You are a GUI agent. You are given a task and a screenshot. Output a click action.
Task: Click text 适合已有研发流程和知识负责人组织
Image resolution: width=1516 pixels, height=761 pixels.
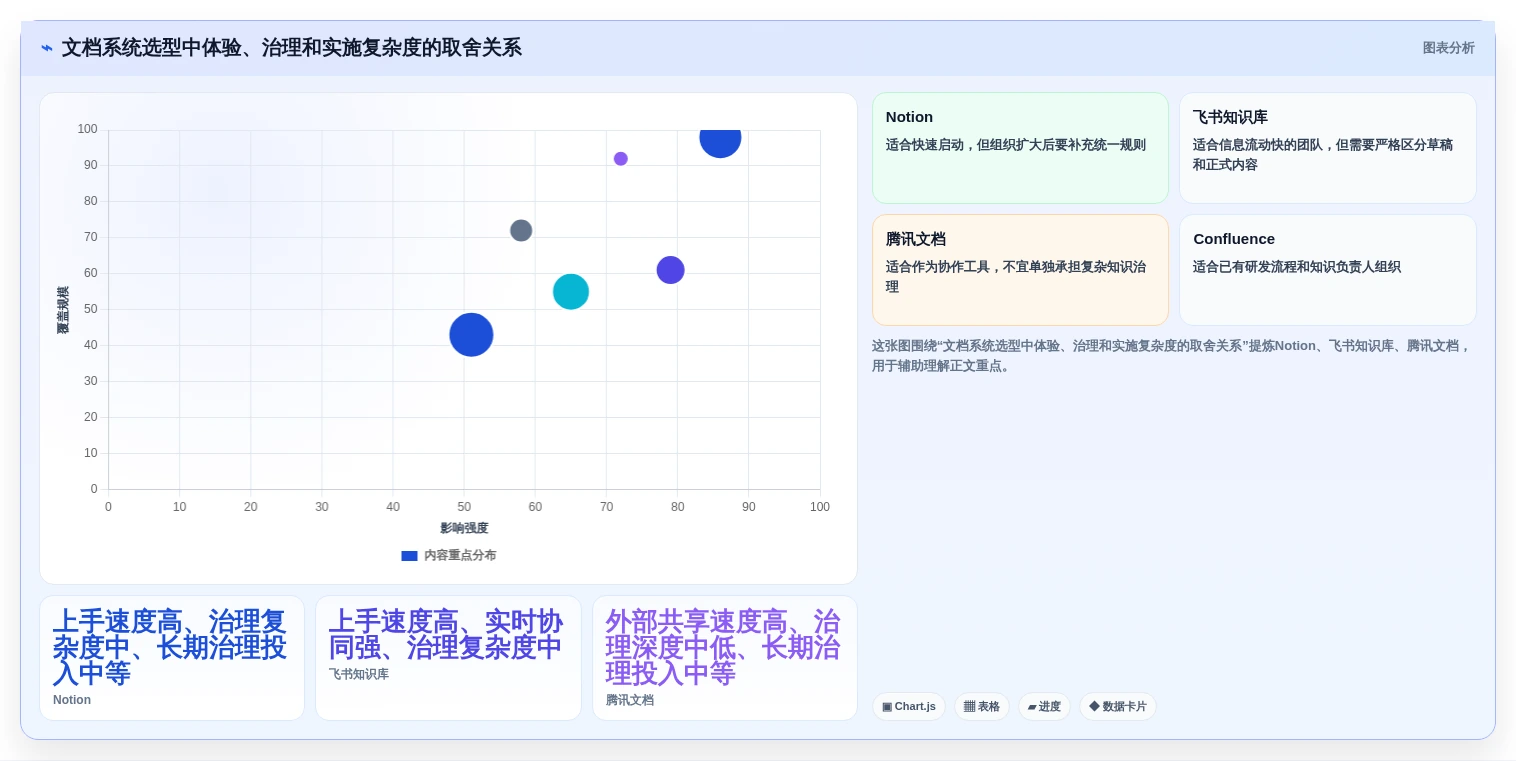1297,267
